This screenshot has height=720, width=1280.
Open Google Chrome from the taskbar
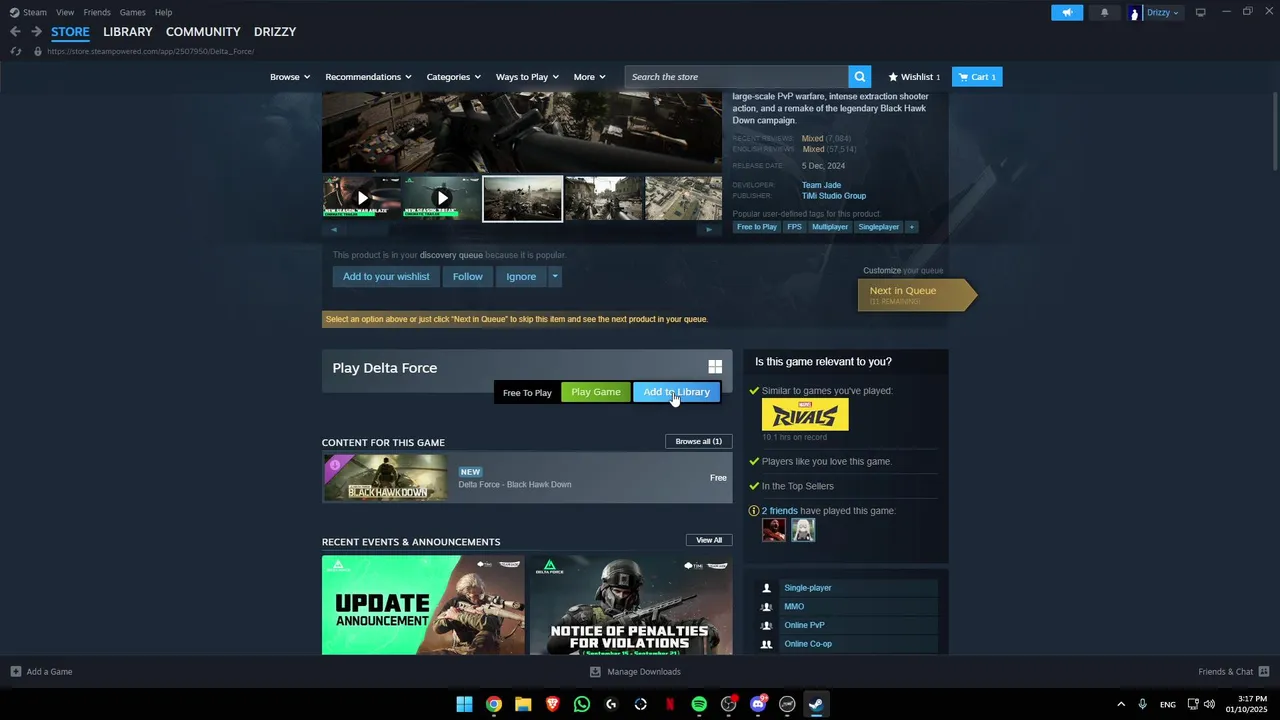pos(494,704)
